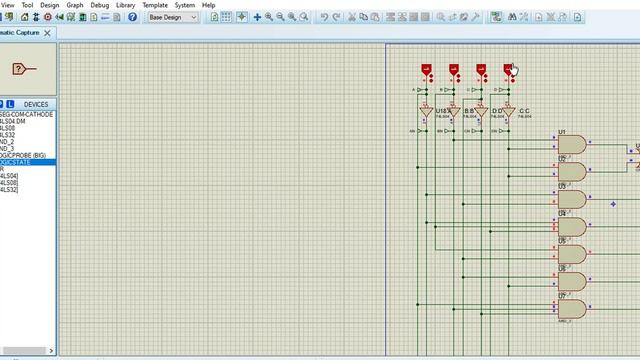Click the Exit to Parent Sheet icon

562,17
